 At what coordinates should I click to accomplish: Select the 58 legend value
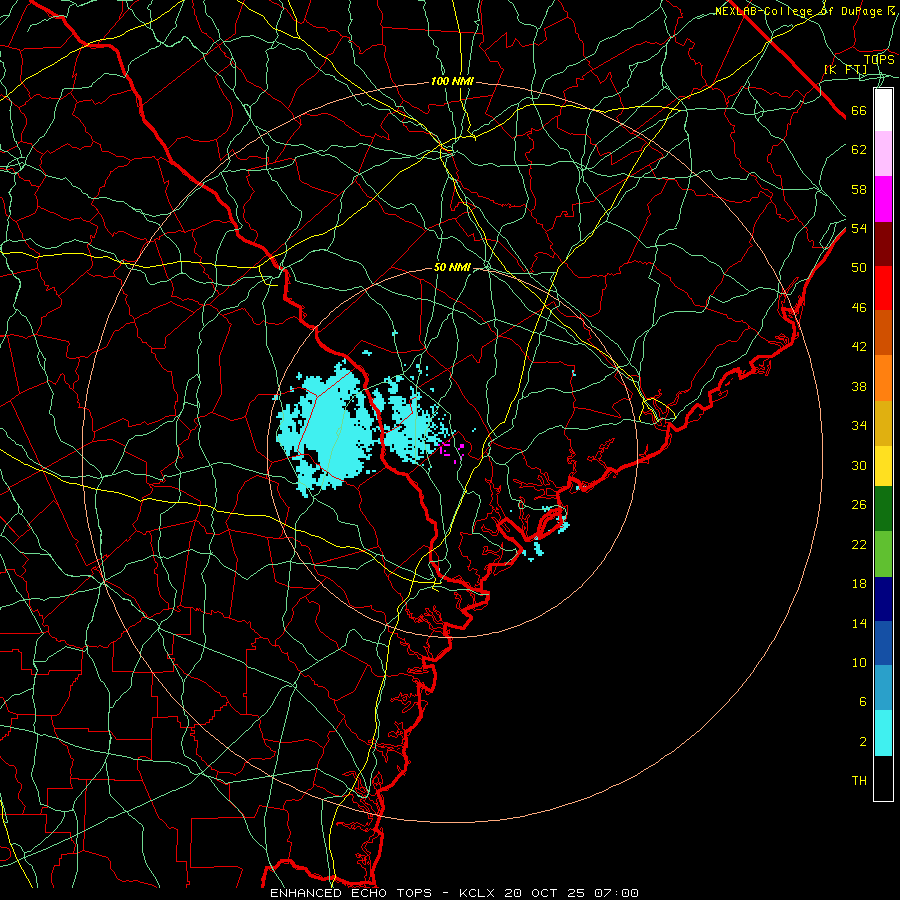[859, 189]
